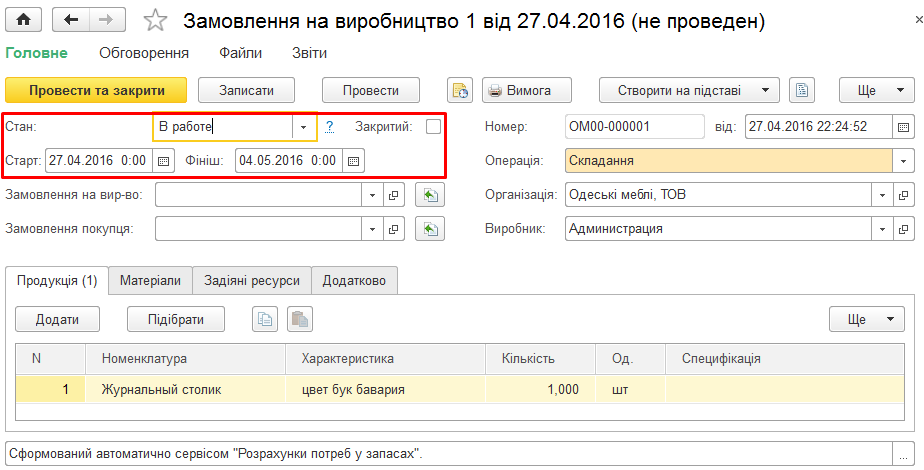Fill by Замовлення на вир-во green arrow
924x470 pixels.
430,195
